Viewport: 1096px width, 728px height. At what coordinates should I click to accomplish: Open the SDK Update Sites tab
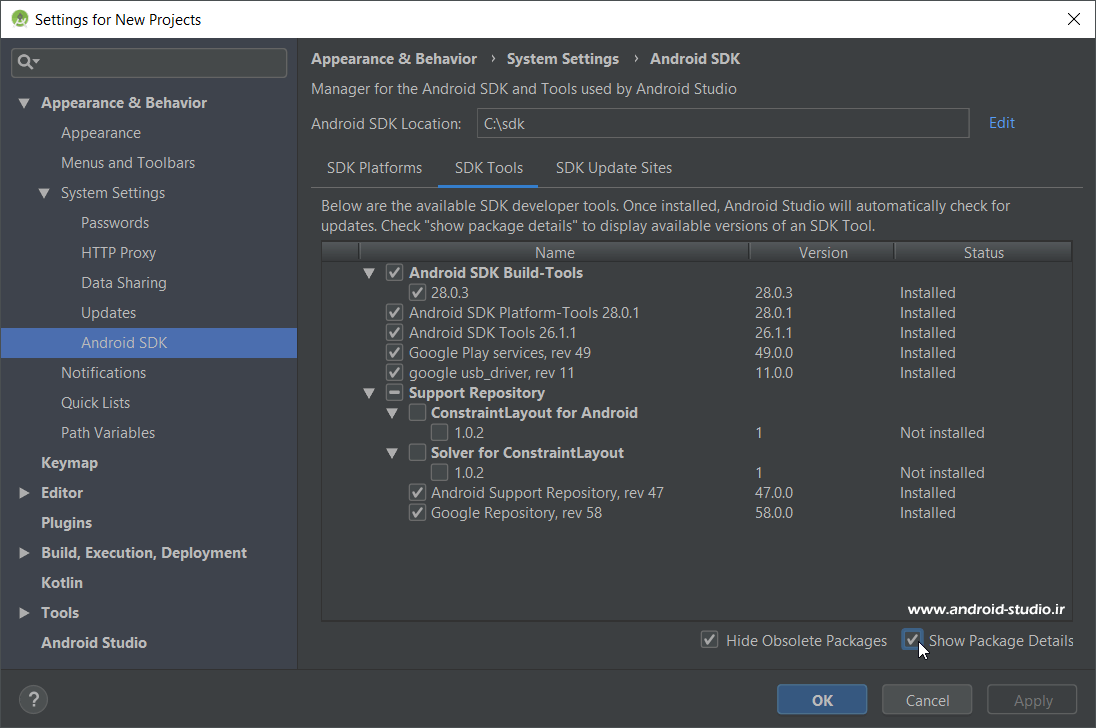(614, 168)
